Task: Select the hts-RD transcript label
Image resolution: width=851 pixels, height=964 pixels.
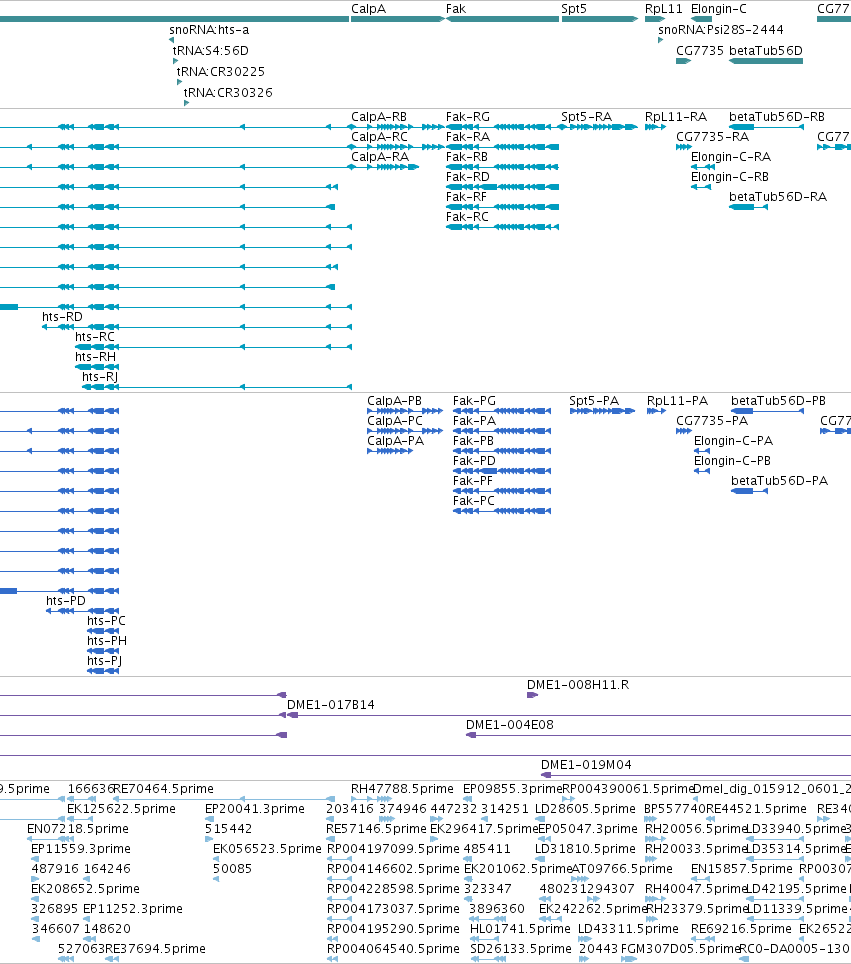Action: (x=62, y=317)
